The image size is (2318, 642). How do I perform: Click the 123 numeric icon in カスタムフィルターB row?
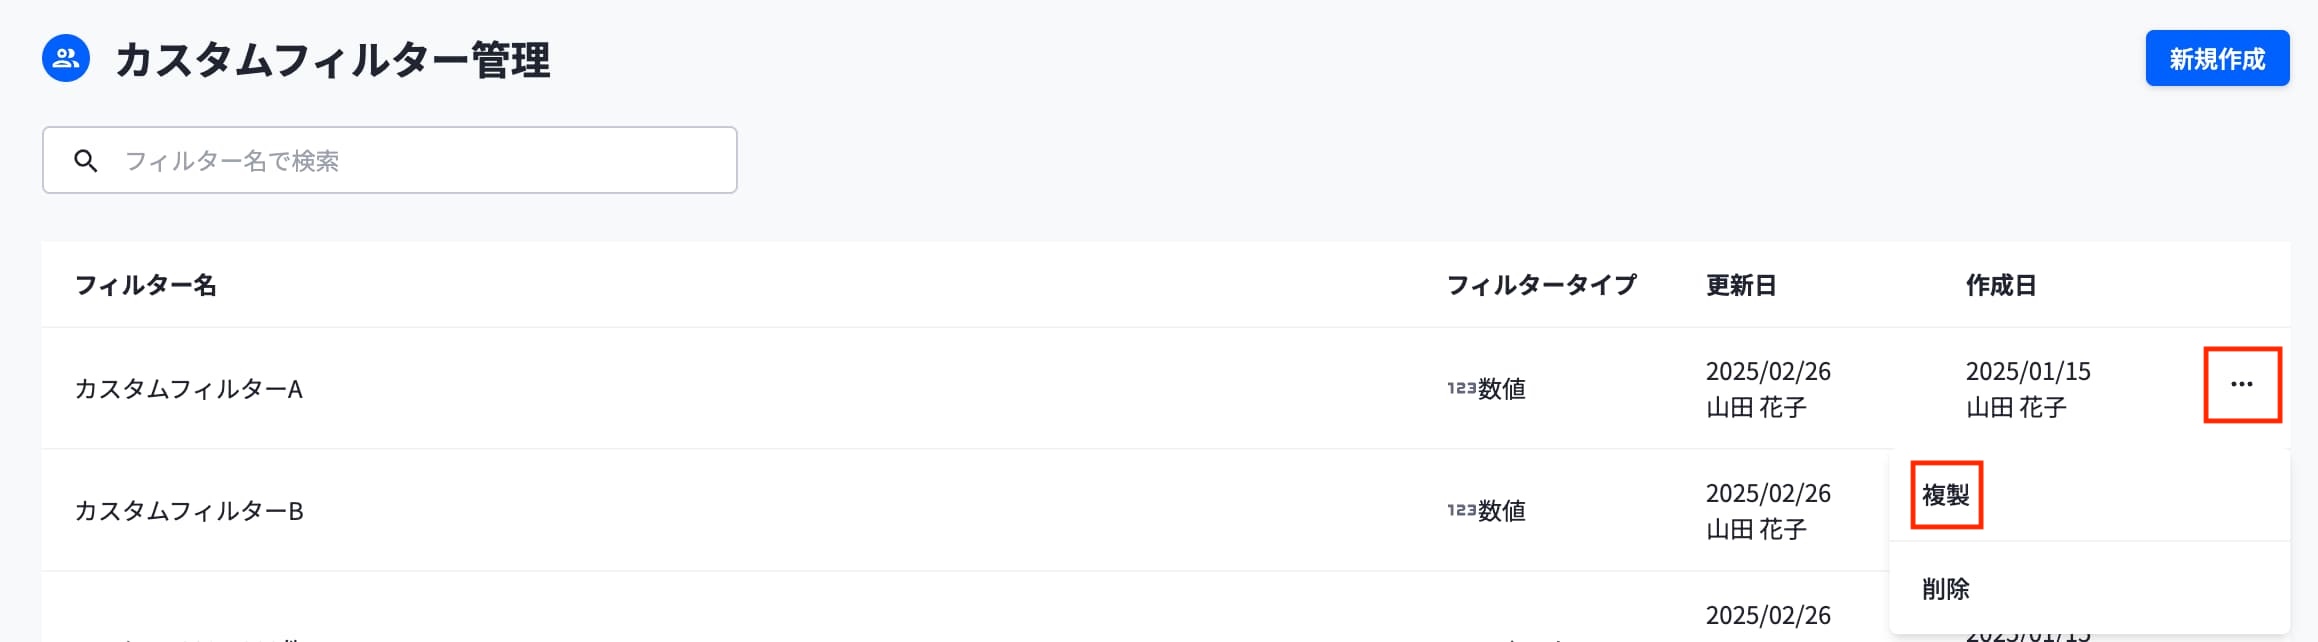coord(1461,510)
